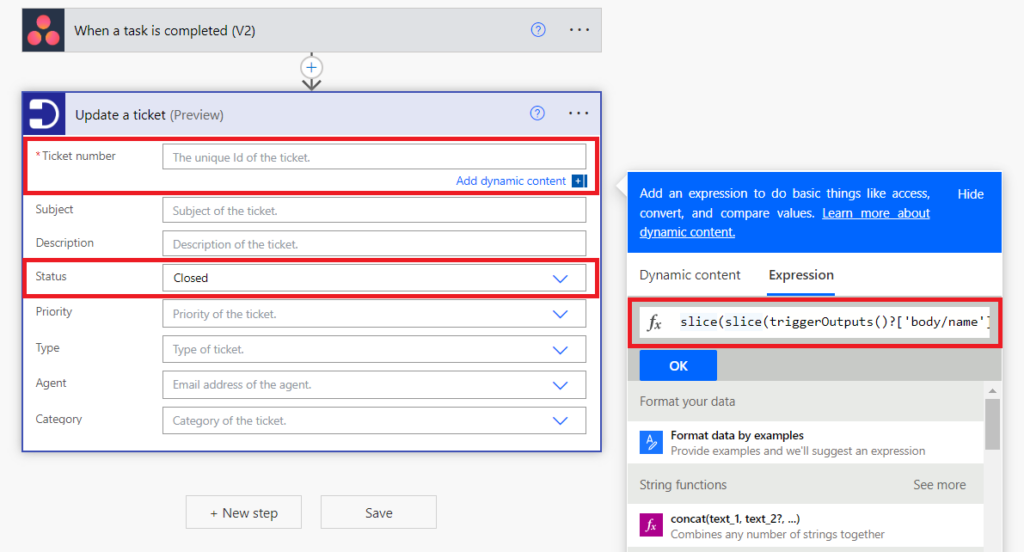Click See more next to String functions
1024x552 pixels.
(939, 485)
